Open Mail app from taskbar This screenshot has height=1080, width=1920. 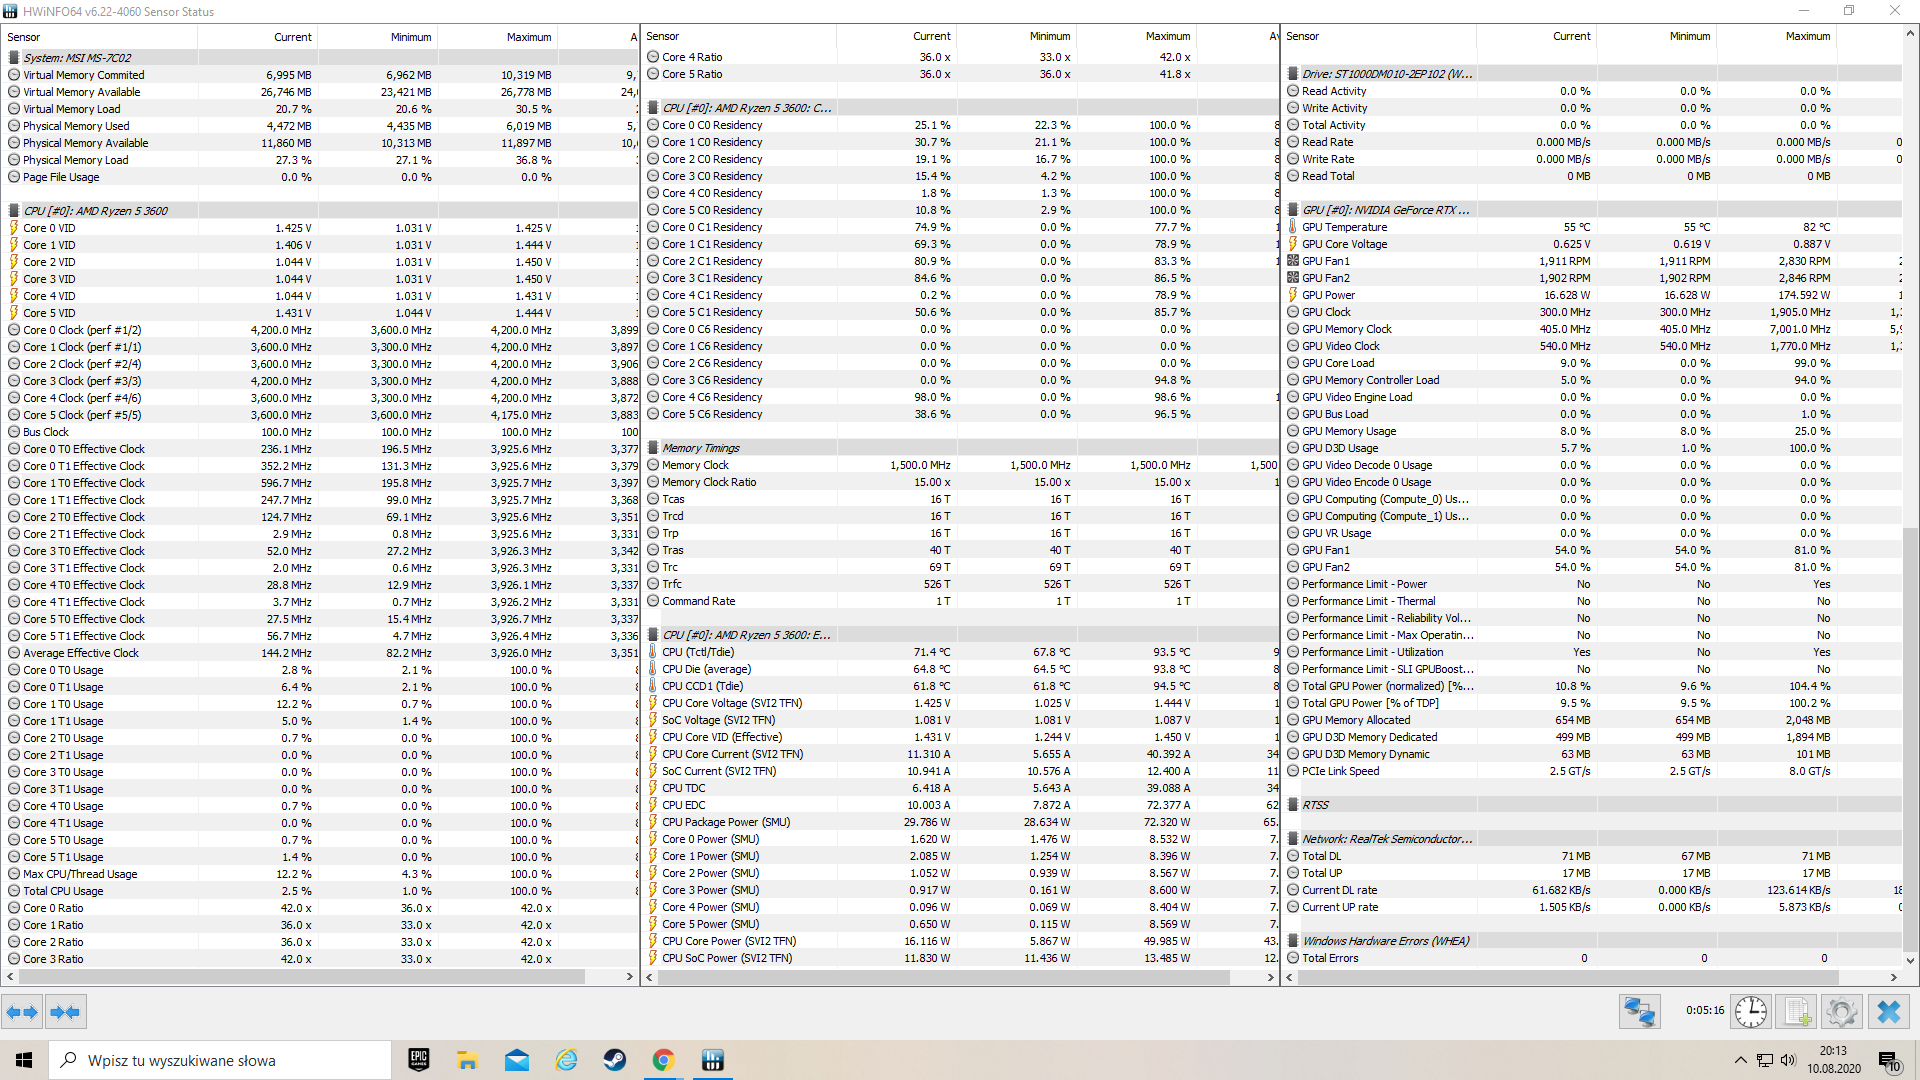point(517,1060)
